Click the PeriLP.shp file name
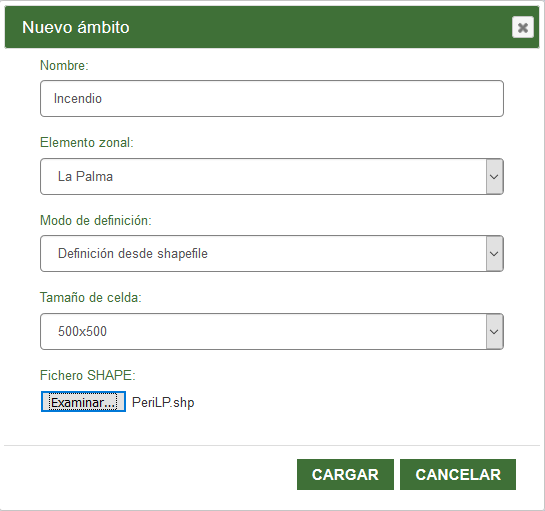This screenshot has height=511, width=545. (163, 403)
